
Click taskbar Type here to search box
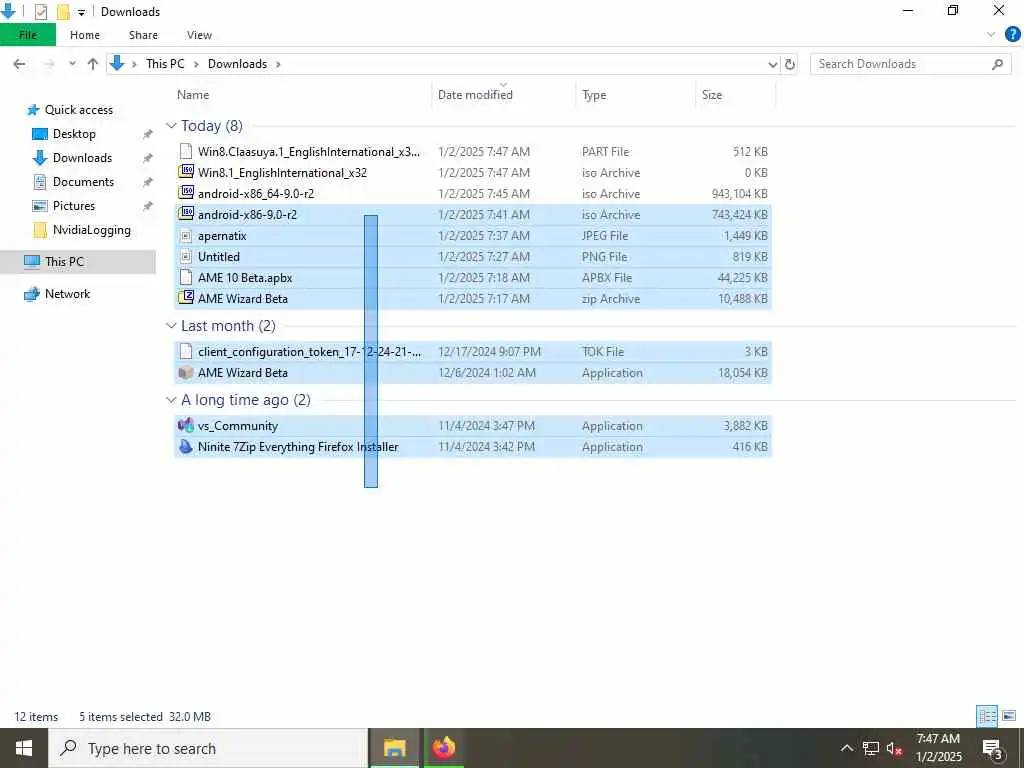pyautogui.click(x=208, y=748)
